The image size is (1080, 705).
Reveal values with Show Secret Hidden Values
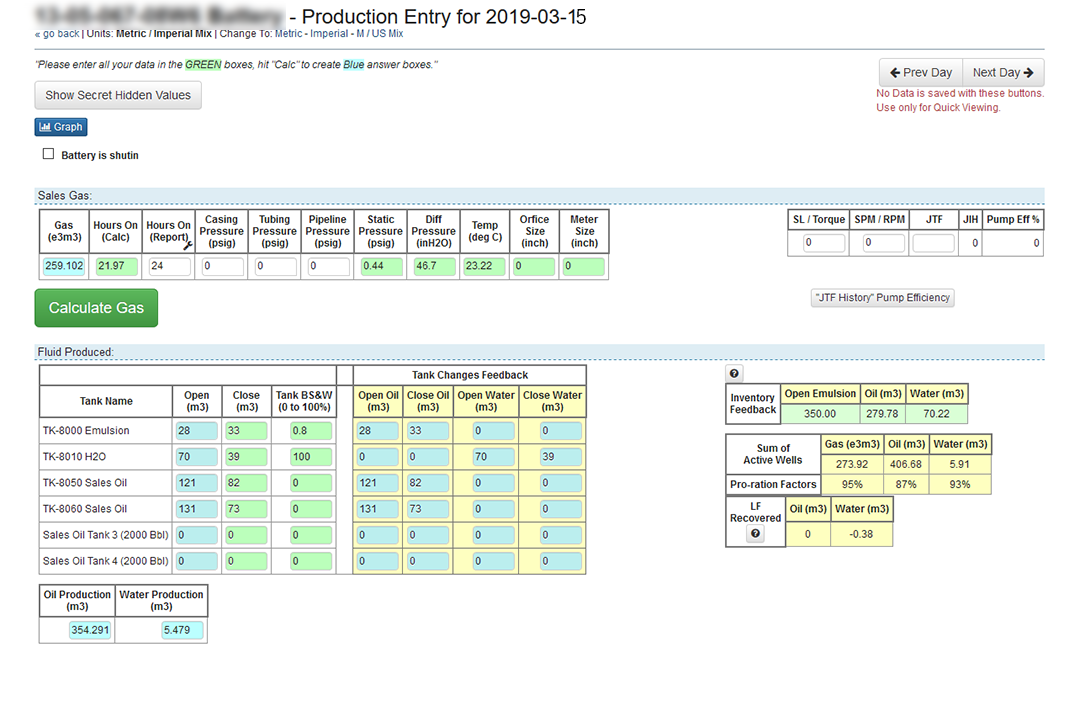118,95
